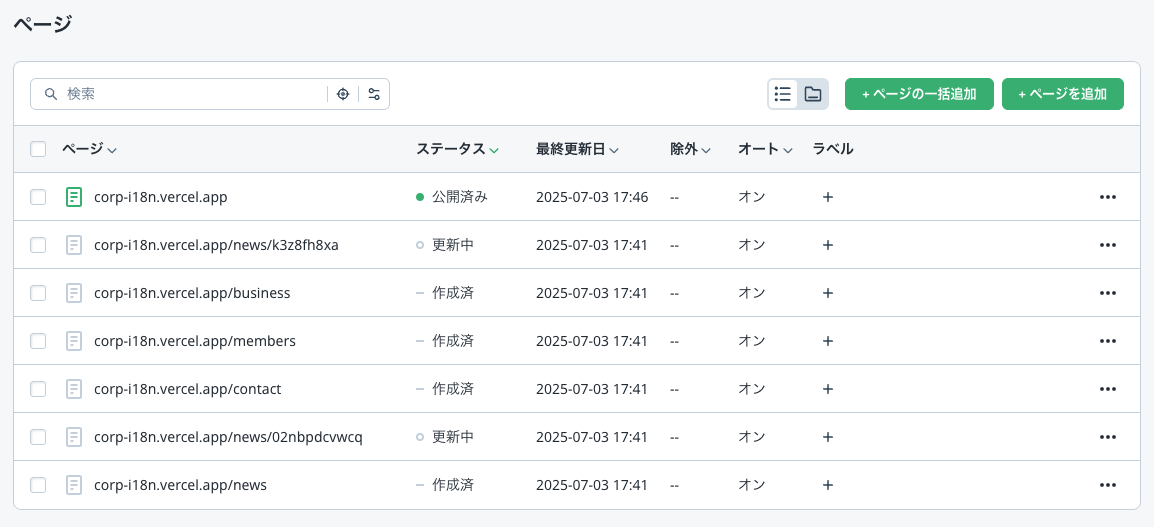The image size is (1154, 527).
Task: Open the three-dot menu for corp-i18n.vercel.app/contact
Action: (1107, 389)
